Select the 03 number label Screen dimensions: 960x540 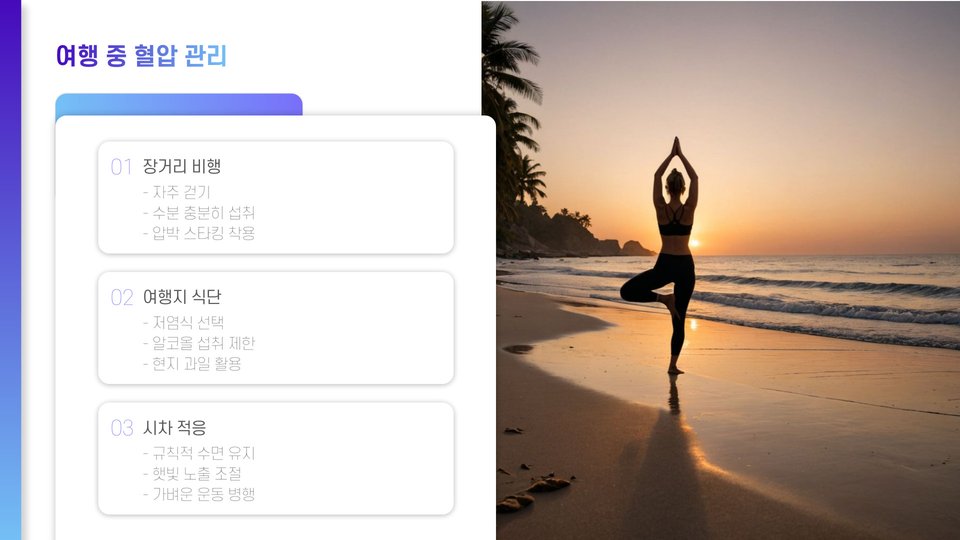122,428
